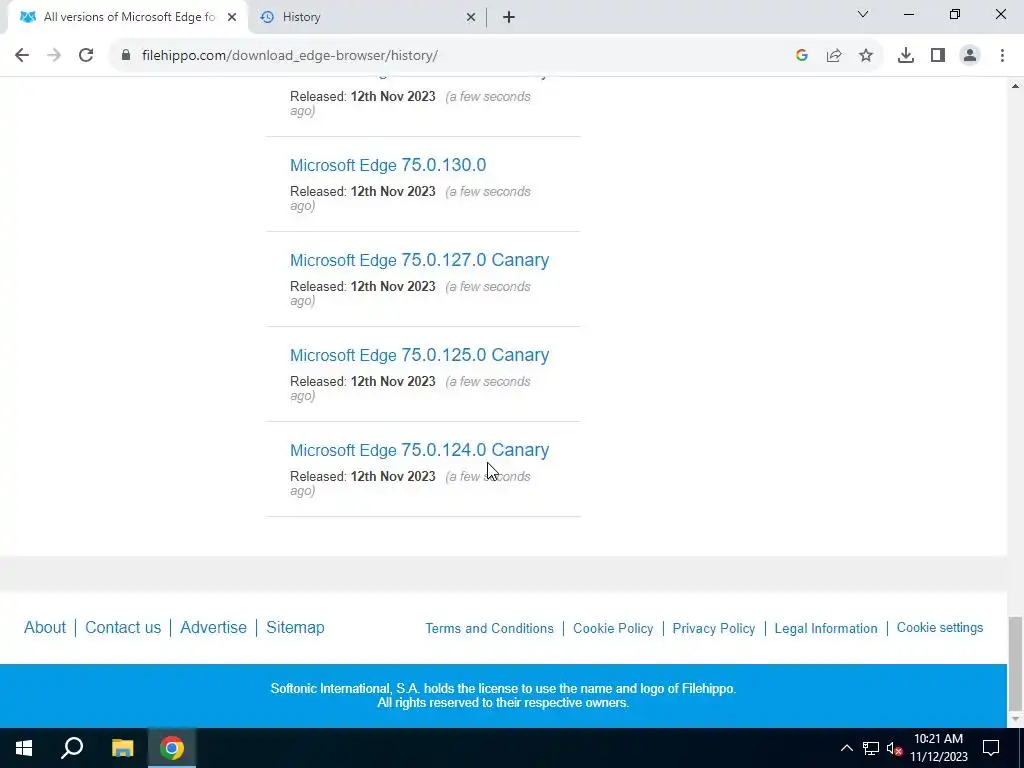Close the History tab
The width and height of the screenshot is (1024, 768).
(x=471, y=17)
